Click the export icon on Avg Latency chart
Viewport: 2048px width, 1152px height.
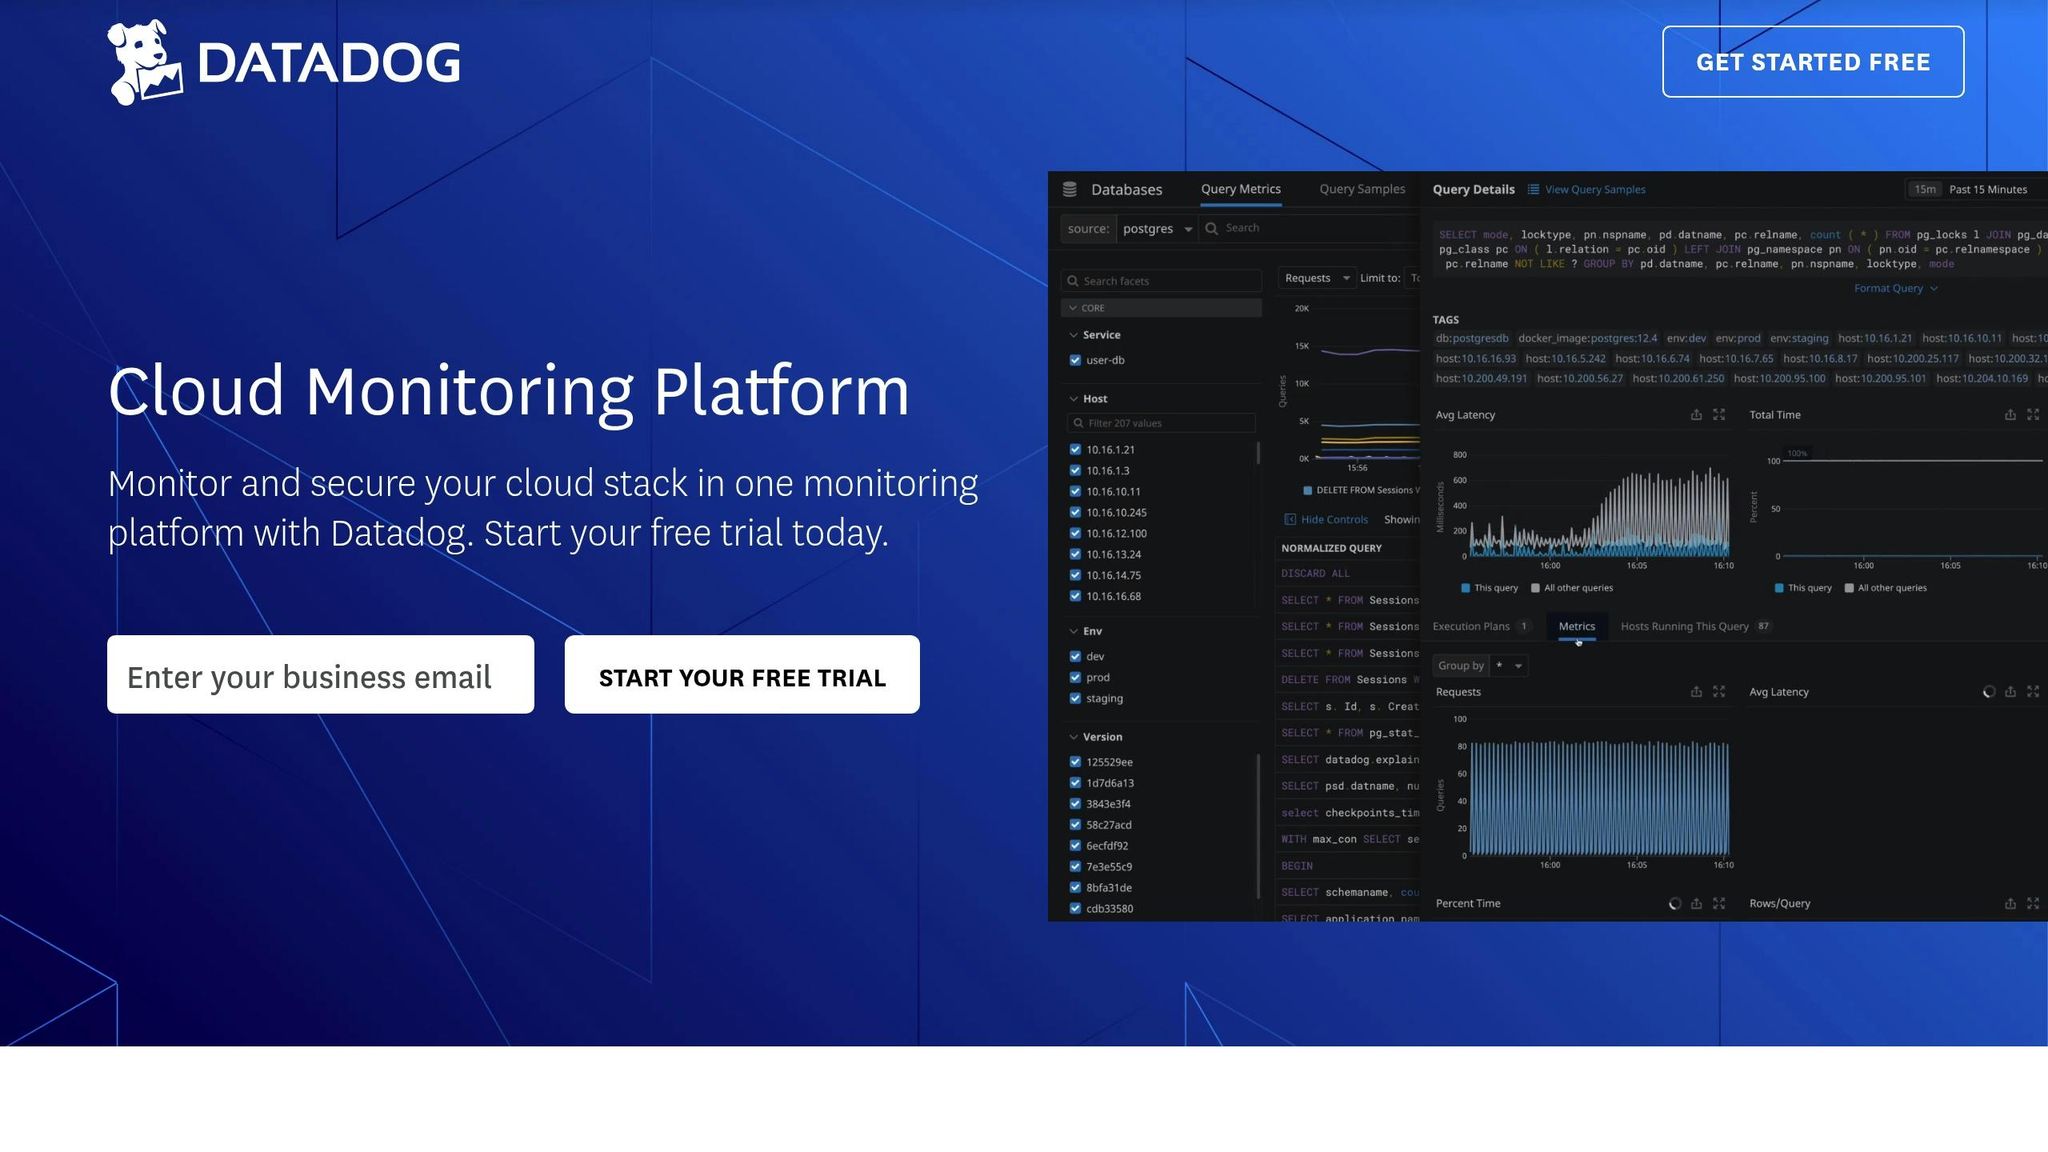(x=1696, y=414)
